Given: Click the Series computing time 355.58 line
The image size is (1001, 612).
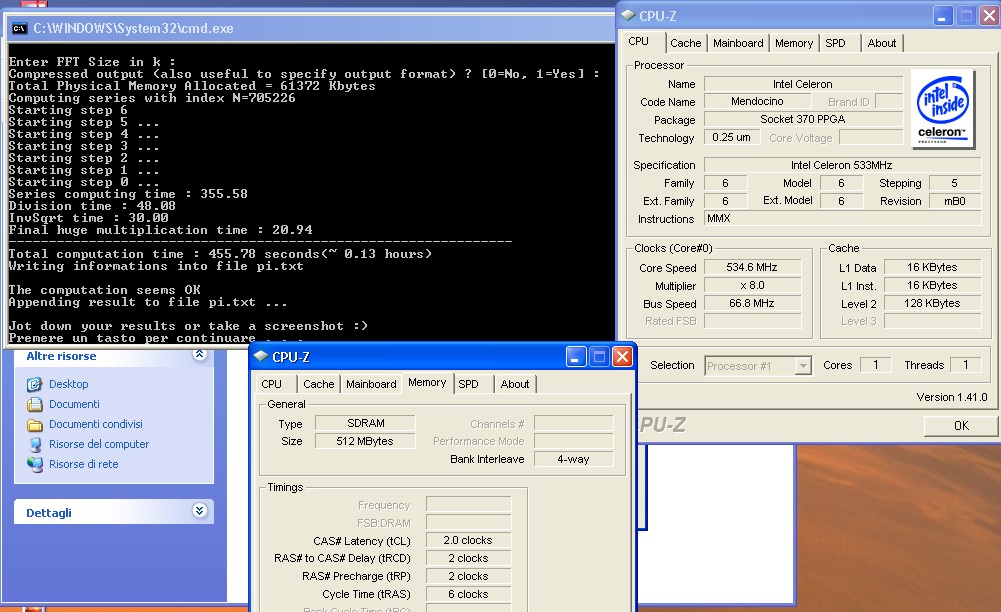Looking at the screenshot, I should [x=128, y=194].
